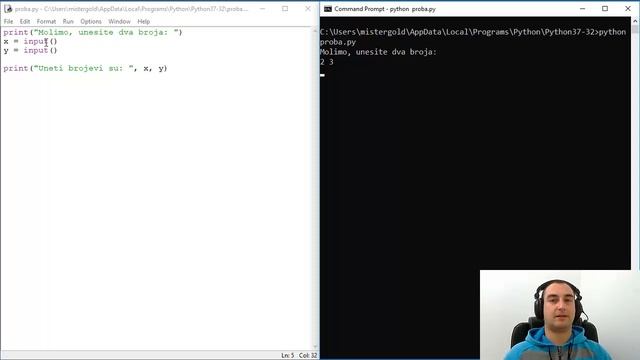
Task: Click the '2 3' input line in Command Prompt
Action: tap(327, 62)
